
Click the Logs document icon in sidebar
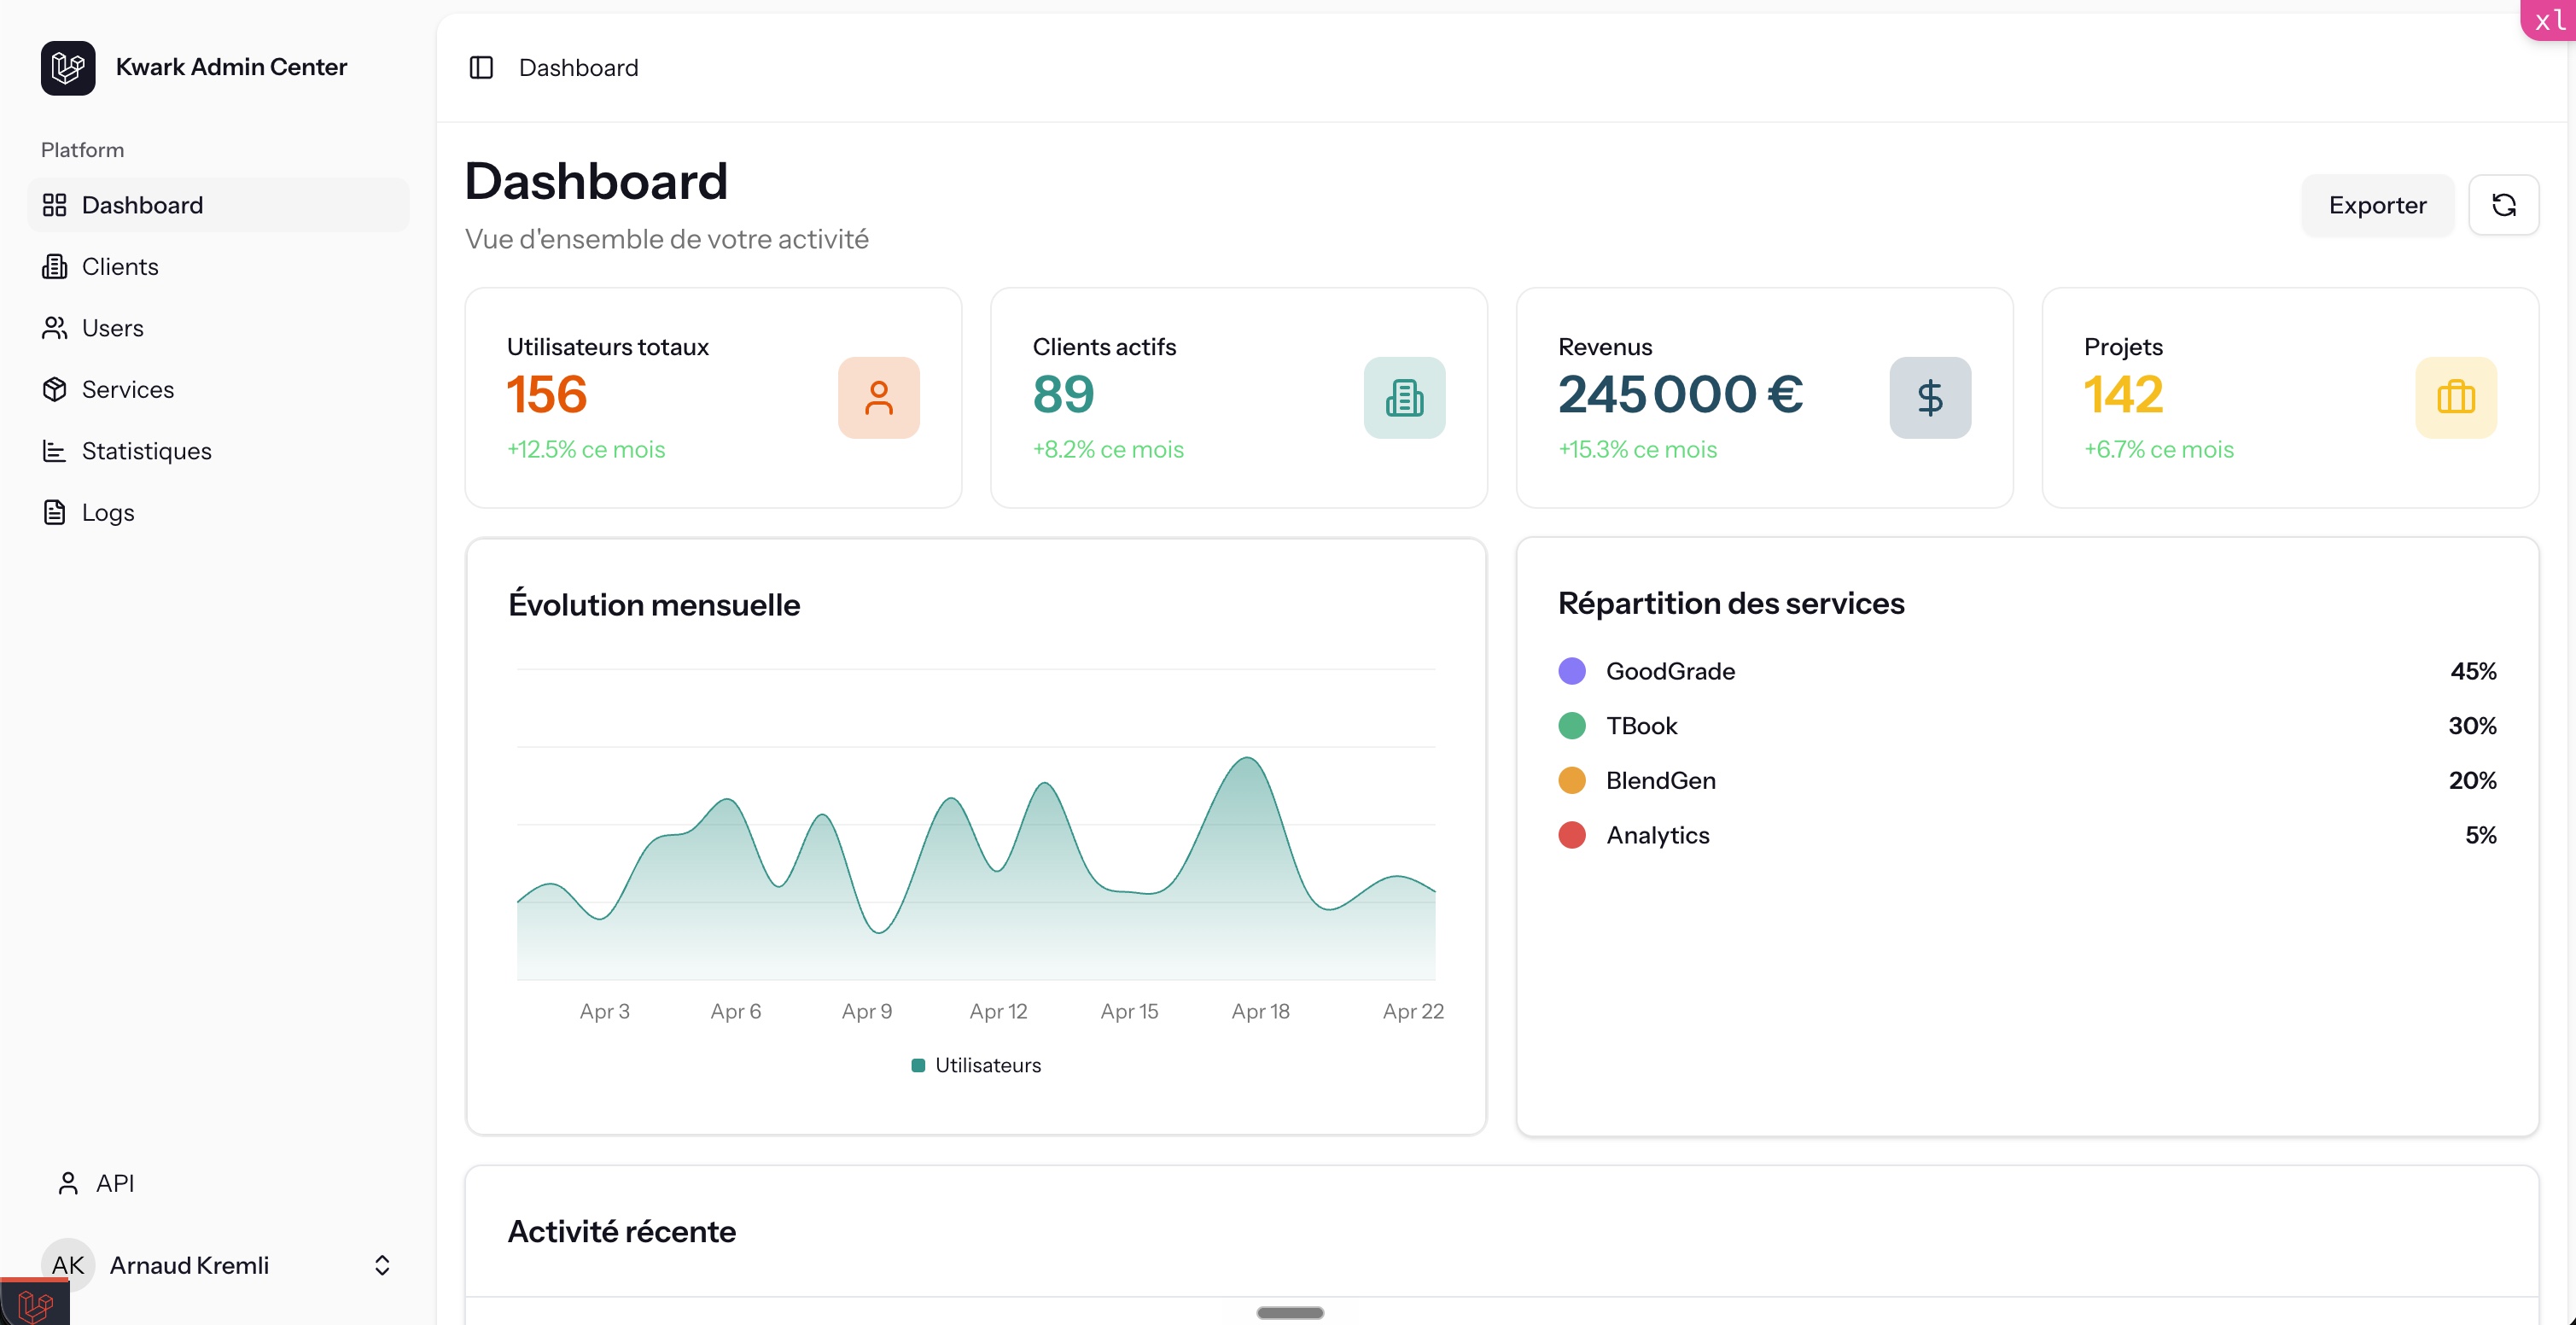click(x=54, y=512)
